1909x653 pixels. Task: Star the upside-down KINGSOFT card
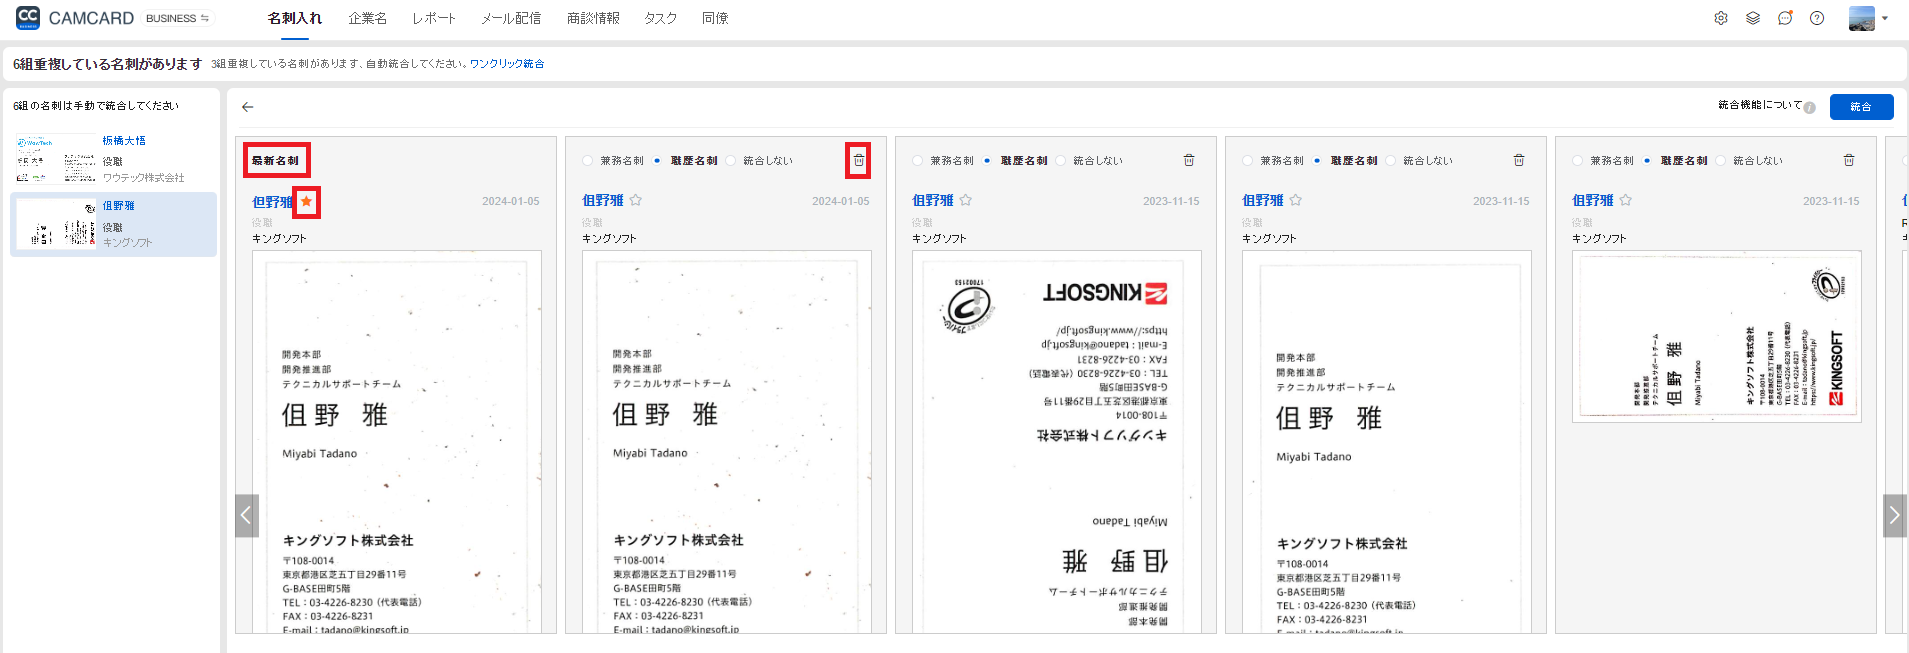966,200
